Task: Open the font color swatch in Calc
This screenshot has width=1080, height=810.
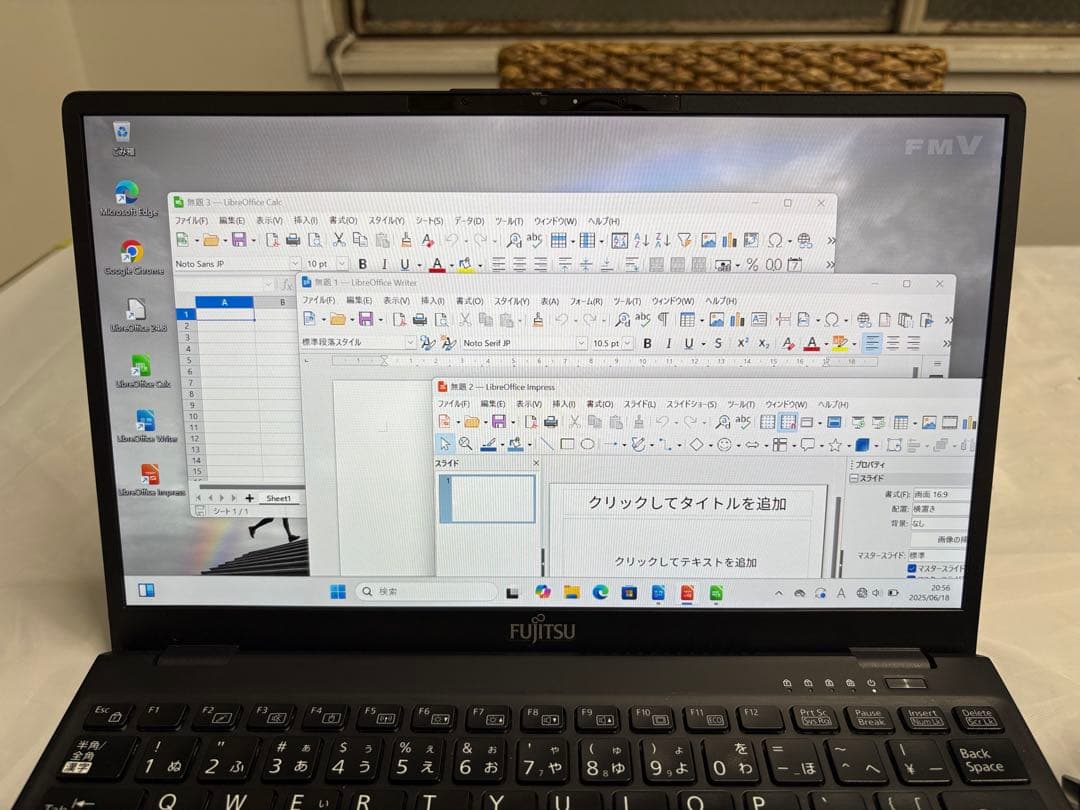Action: click(x=438, y=264)
